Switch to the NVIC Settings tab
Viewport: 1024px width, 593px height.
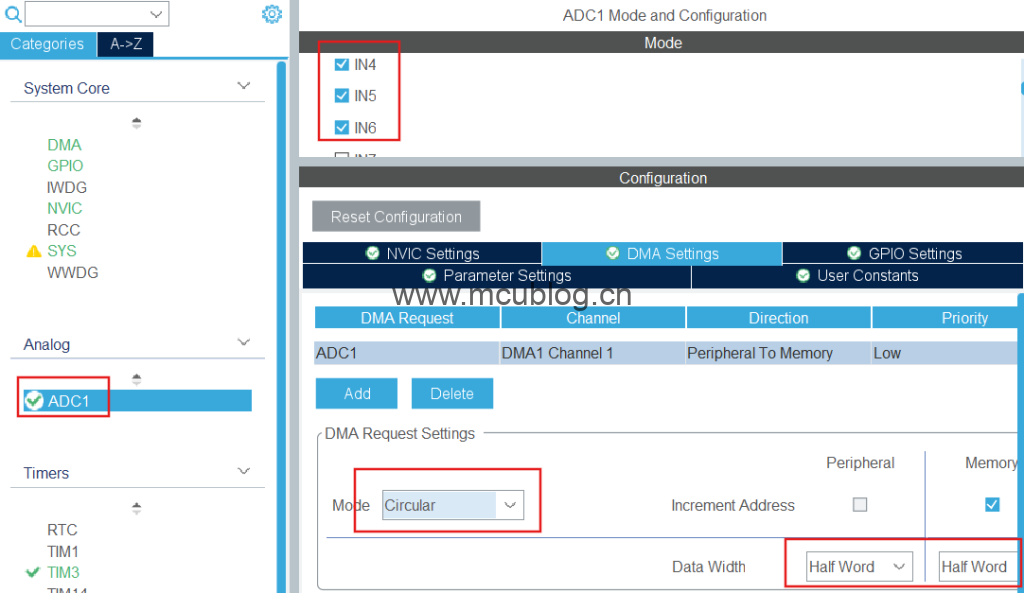pyautogui.click(x=422, y=253)
